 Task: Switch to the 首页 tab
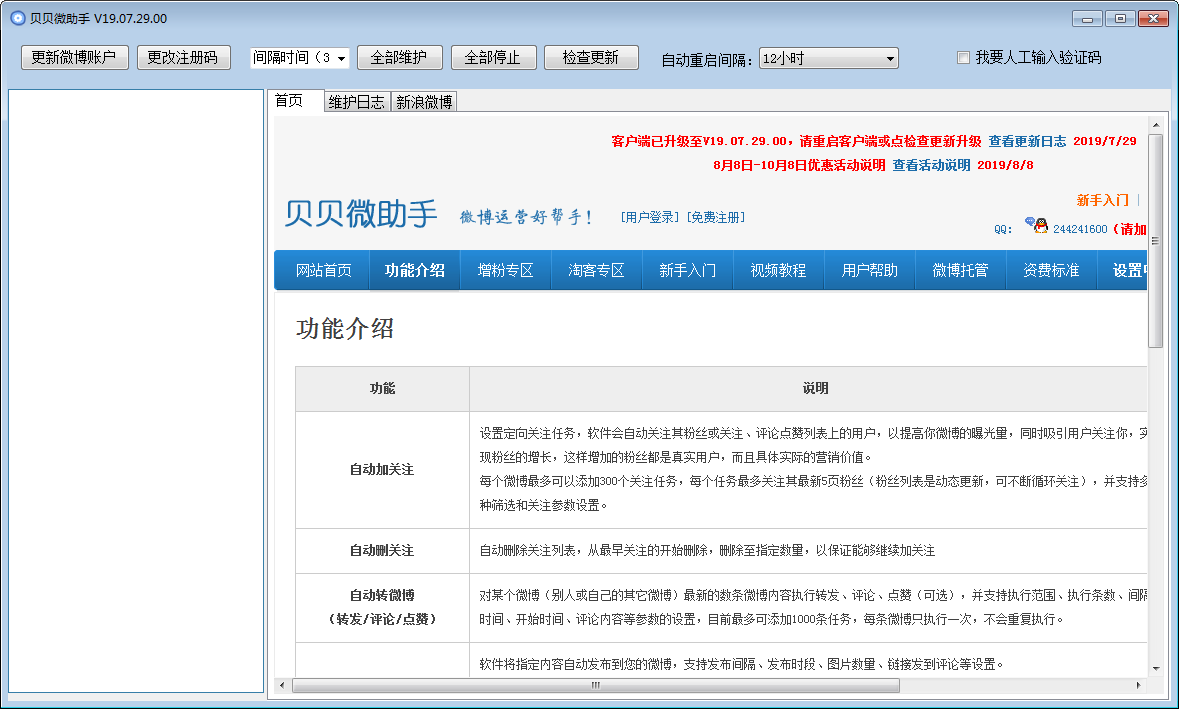pos(295,101)
